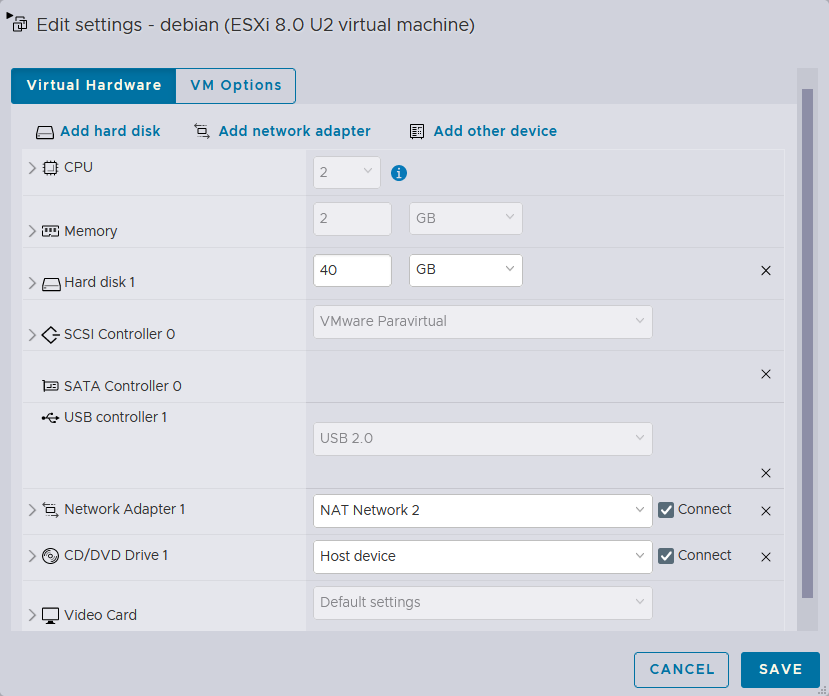Remove Network Adapter 1 with X icon

click(x=766, y=511)
